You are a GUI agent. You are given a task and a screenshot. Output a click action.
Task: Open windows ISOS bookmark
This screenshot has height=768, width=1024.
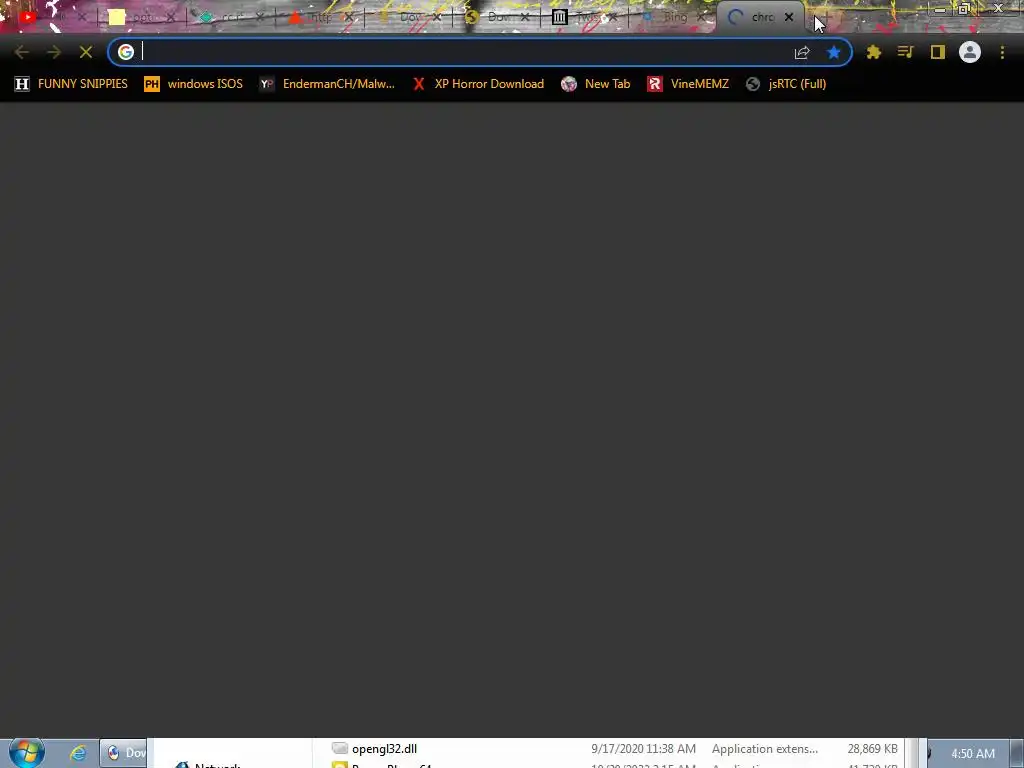pos(193,84)
